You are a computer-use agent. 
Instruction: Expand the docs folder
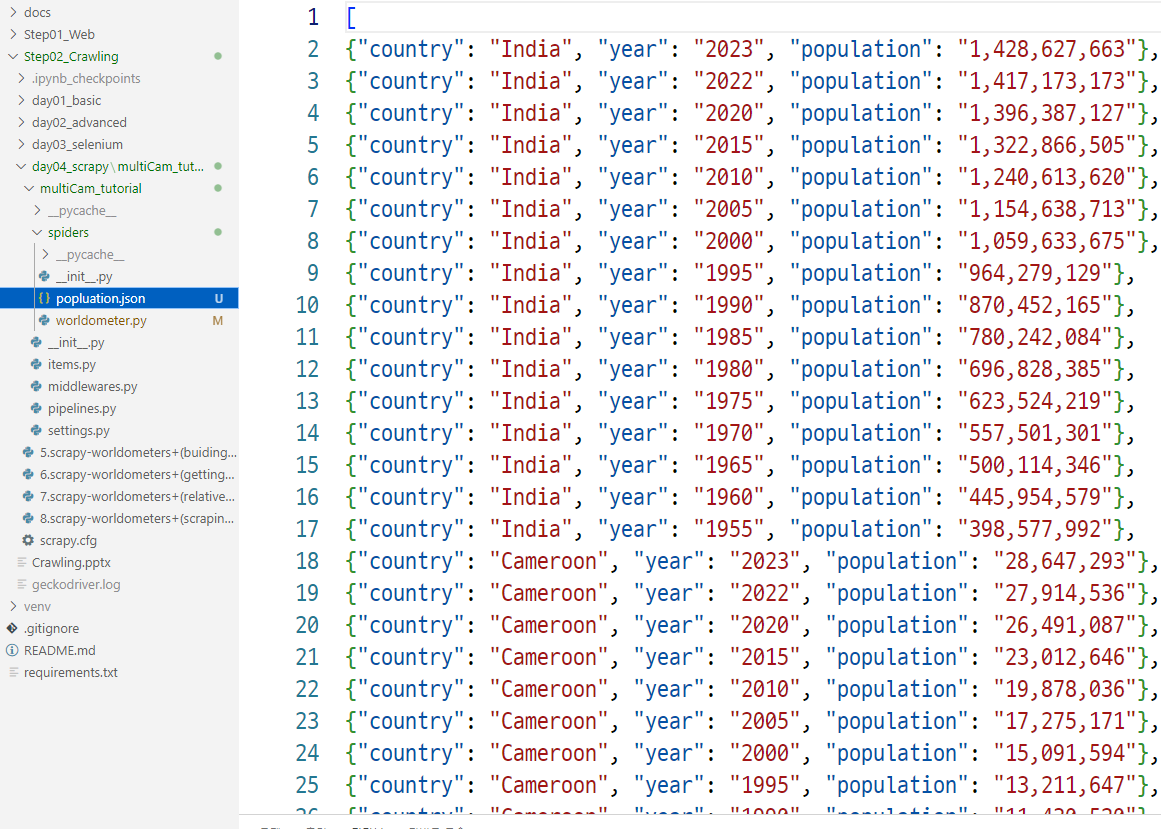pyautogui.click(x=12, y=13)
